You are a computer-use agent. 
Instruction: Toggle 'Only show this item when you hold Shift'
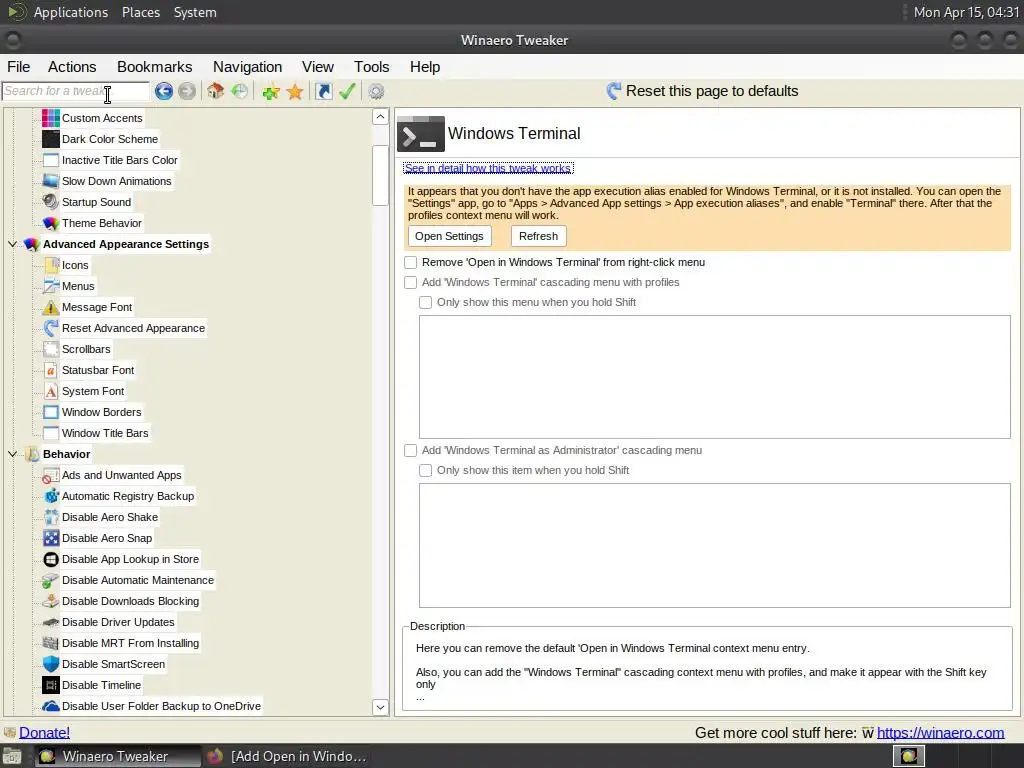425,470
